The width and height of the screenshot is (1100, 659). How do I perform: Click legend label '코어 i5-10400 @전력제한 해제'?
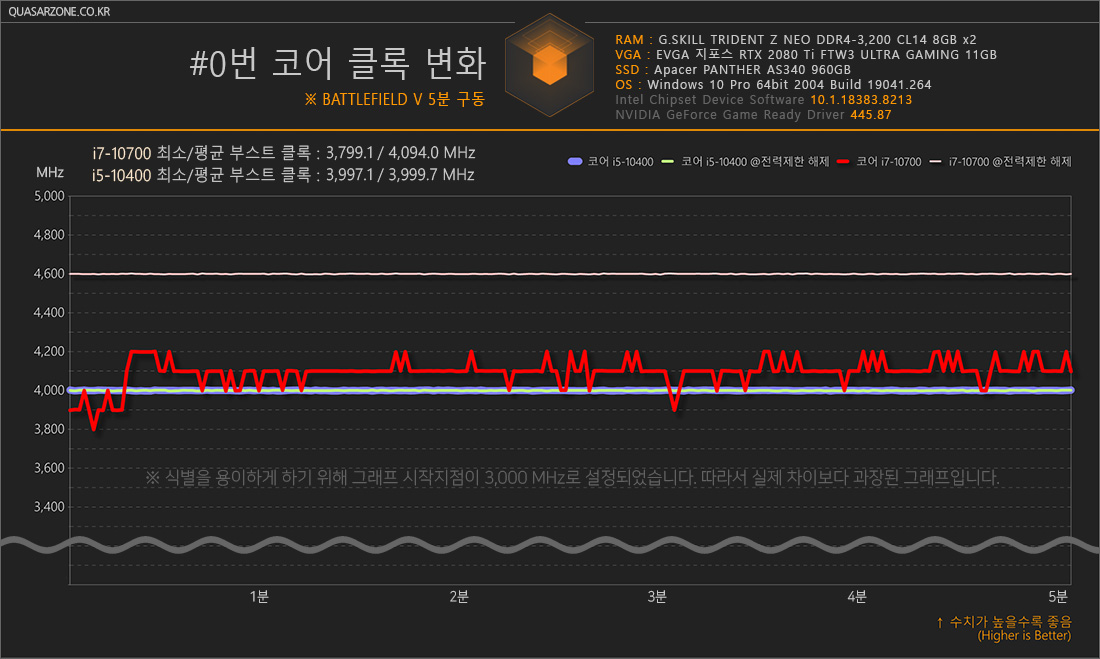[x=755, y=161]
